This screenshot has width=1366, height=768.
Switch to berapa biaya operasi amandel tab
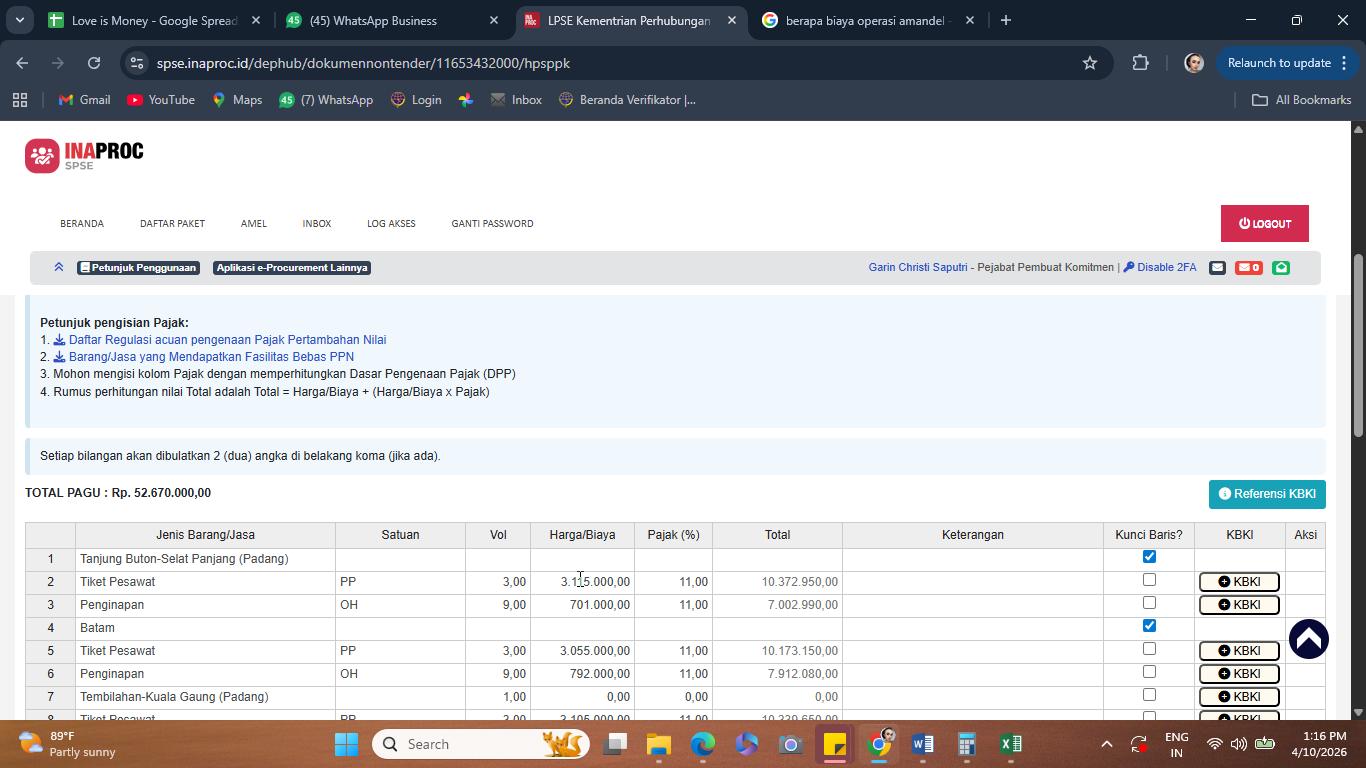tap(867, 20)
